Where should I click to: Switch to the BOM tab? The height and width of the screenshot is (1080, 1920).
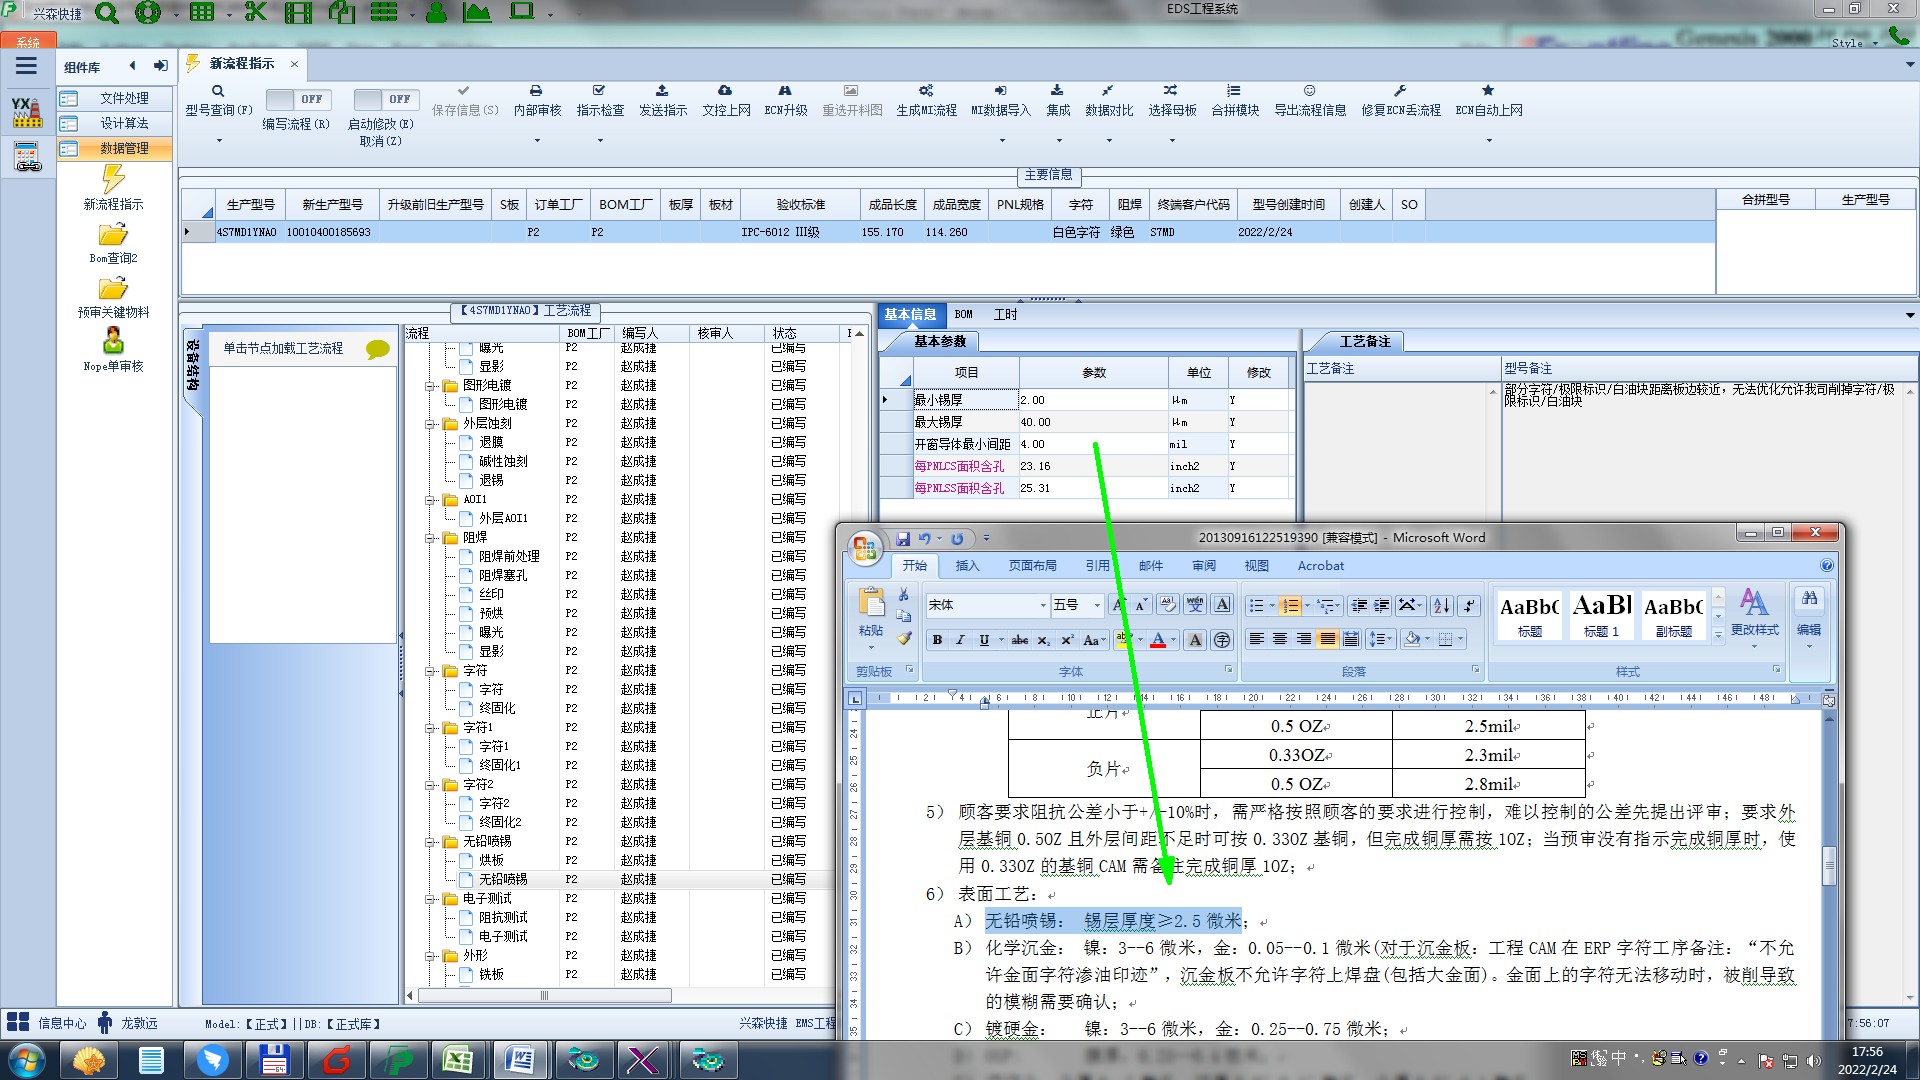coord(963,314)
